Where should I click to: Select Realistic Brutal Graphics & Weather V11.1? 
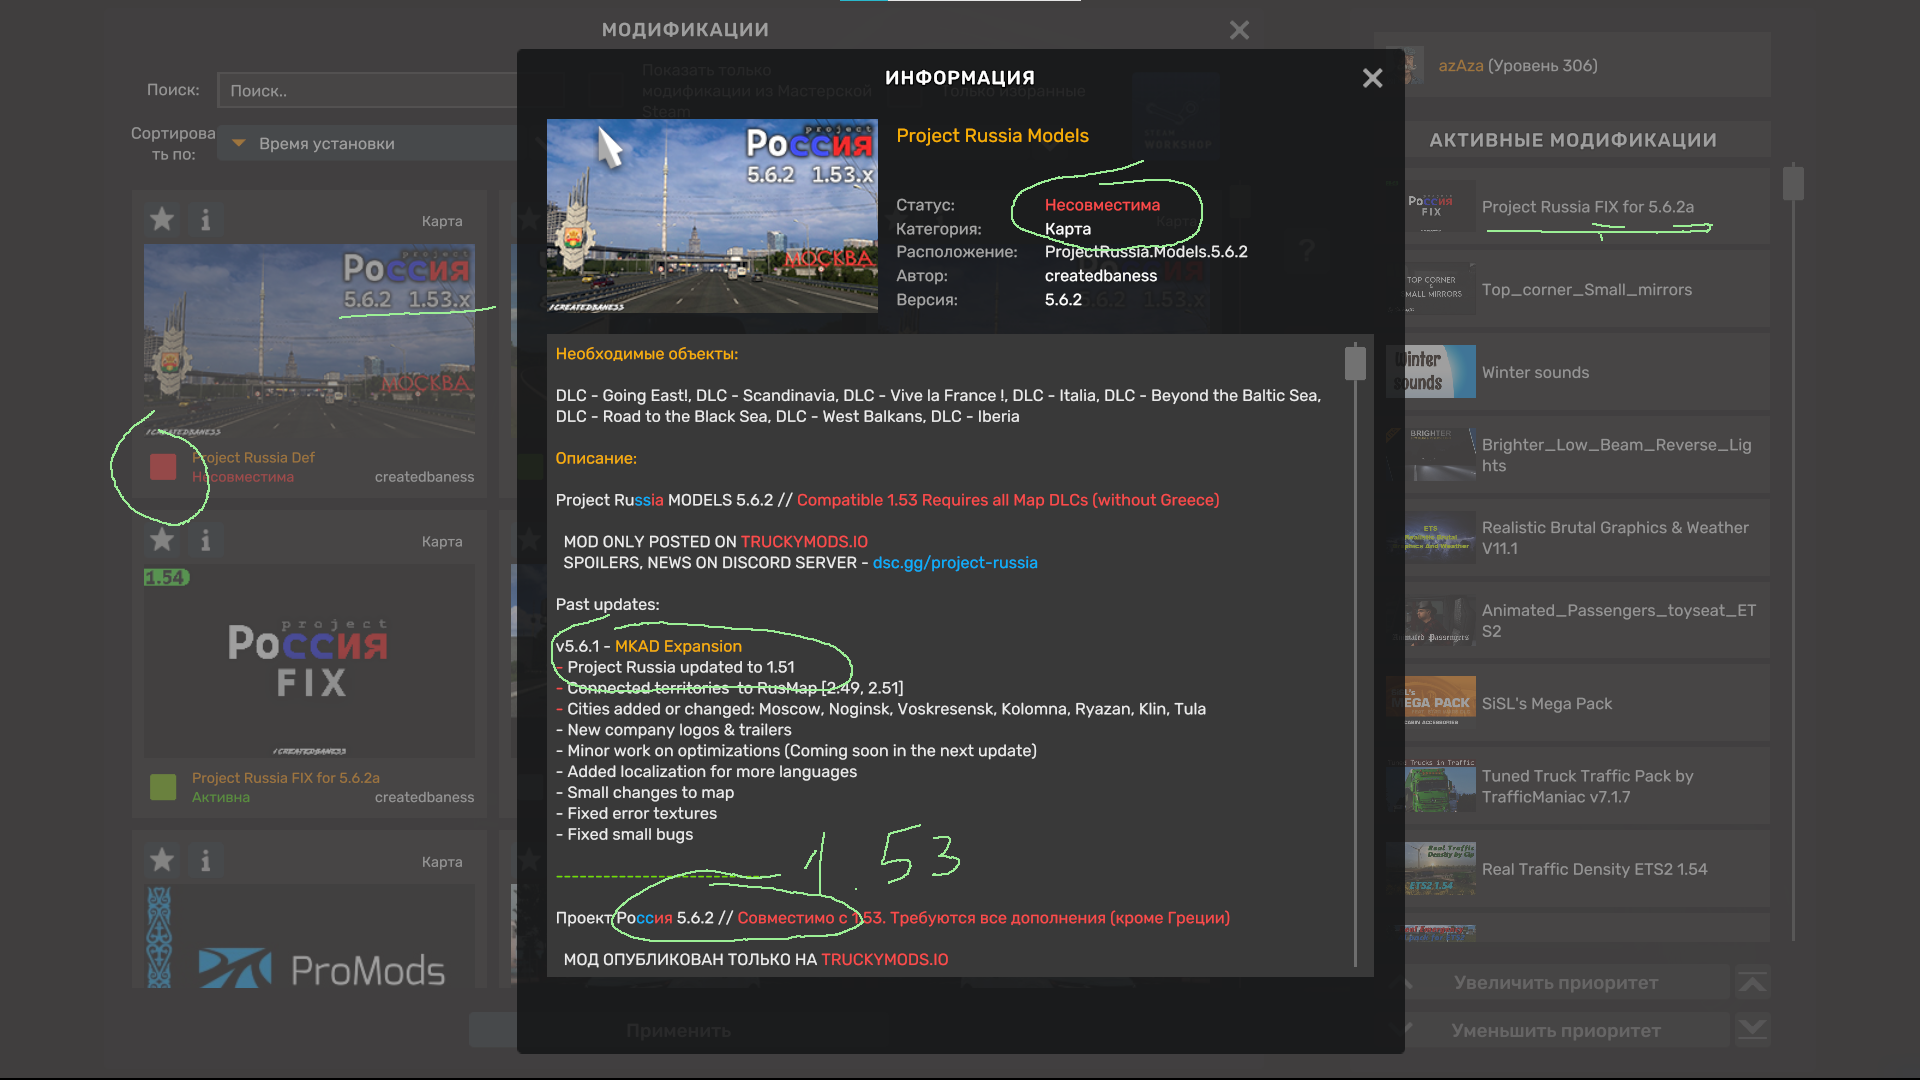1578,538
